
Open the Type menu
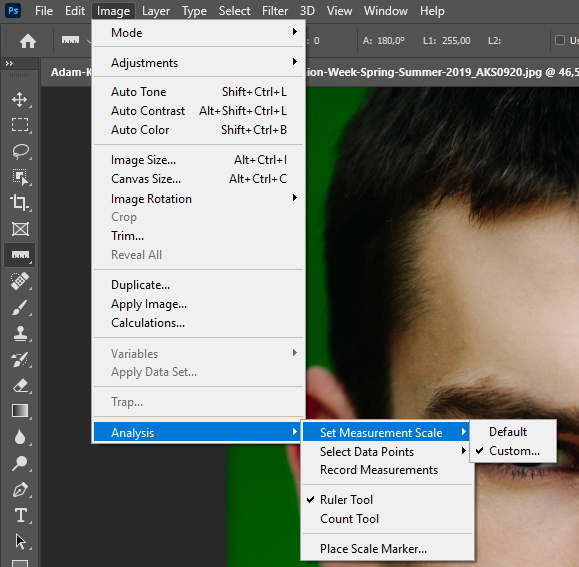click(194, 11)
